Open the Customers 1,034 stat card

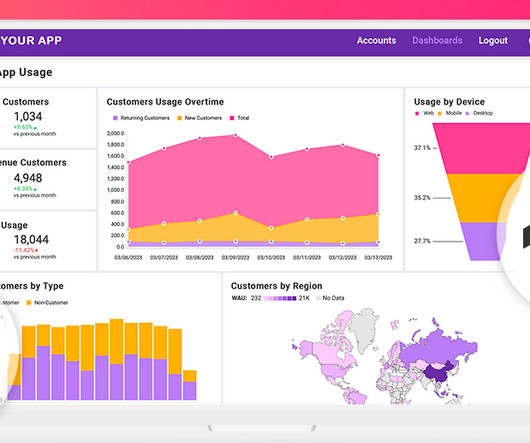pyautogui.click(x=48, y=118)
